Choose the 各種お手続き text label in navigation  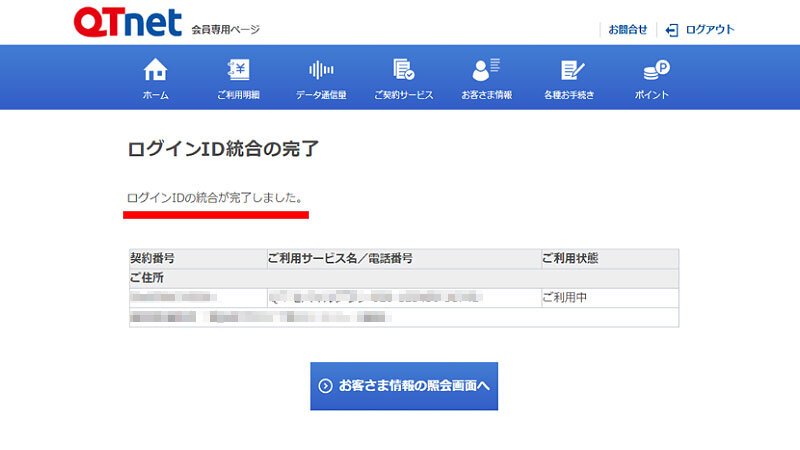click(x=569, y=95)
